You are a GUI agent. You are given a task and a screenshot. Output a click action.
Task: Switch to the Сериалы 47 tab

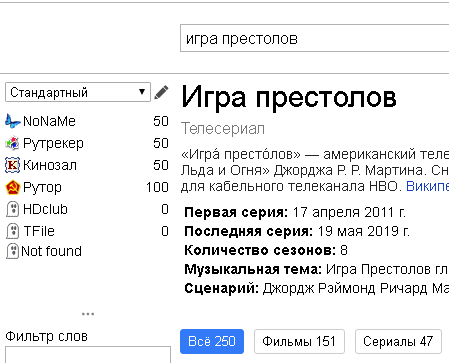[x=398, y=341]
